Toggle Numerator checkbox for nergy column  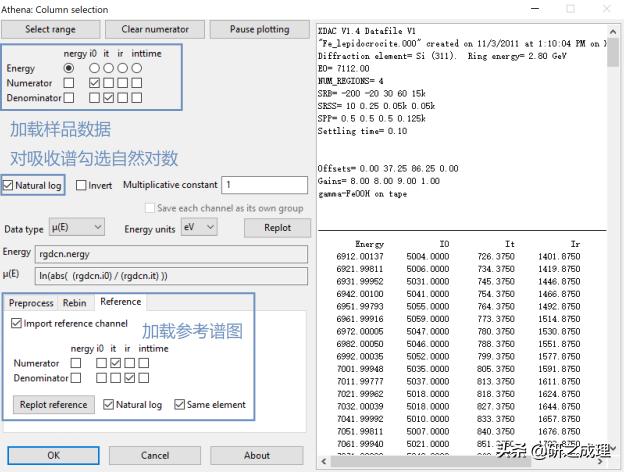point(69,83)
